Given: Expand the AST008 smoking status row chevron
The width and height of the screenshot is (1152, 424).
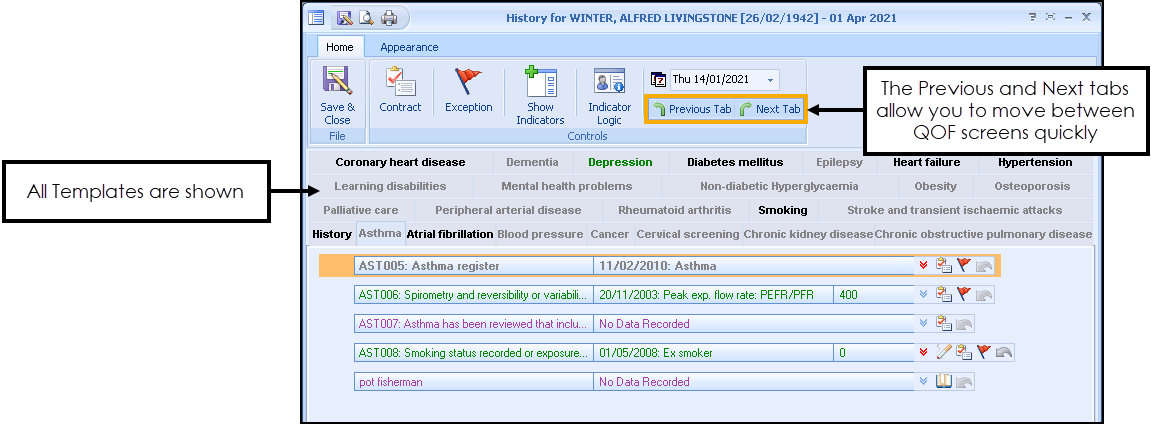Looking at the screenshot, I should point(923,352).
